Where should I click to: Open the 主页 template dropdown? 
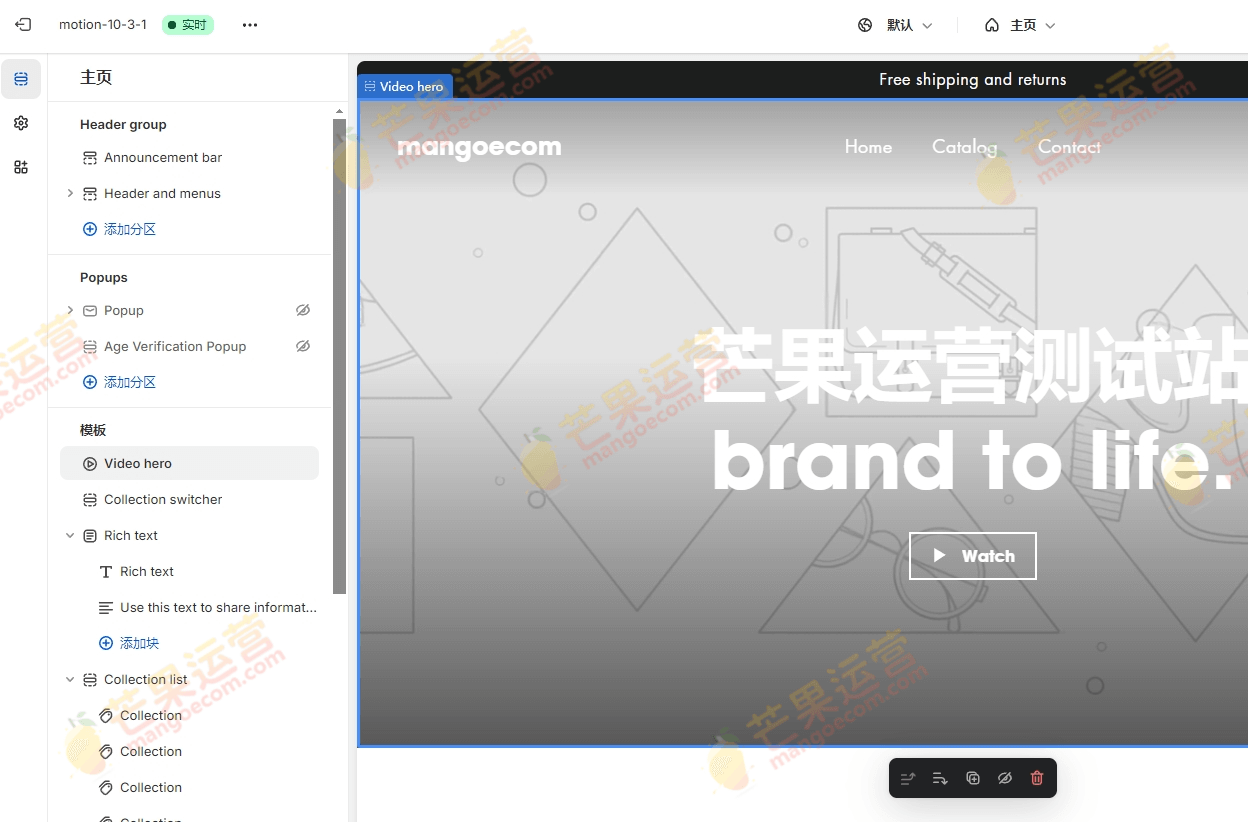1020,25
